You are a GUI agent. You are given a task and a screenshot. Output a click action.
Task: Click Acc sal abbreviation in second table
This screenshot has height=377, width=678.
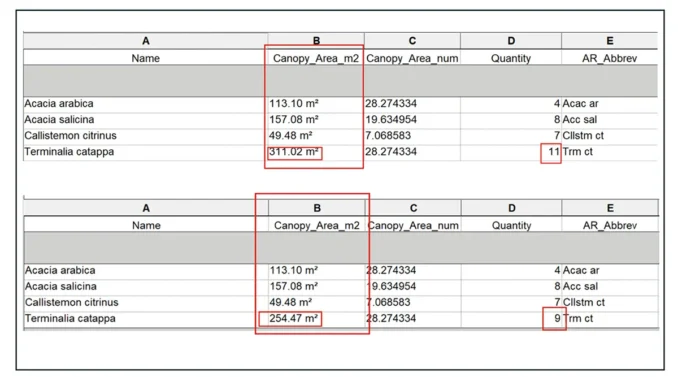[580, 286]
